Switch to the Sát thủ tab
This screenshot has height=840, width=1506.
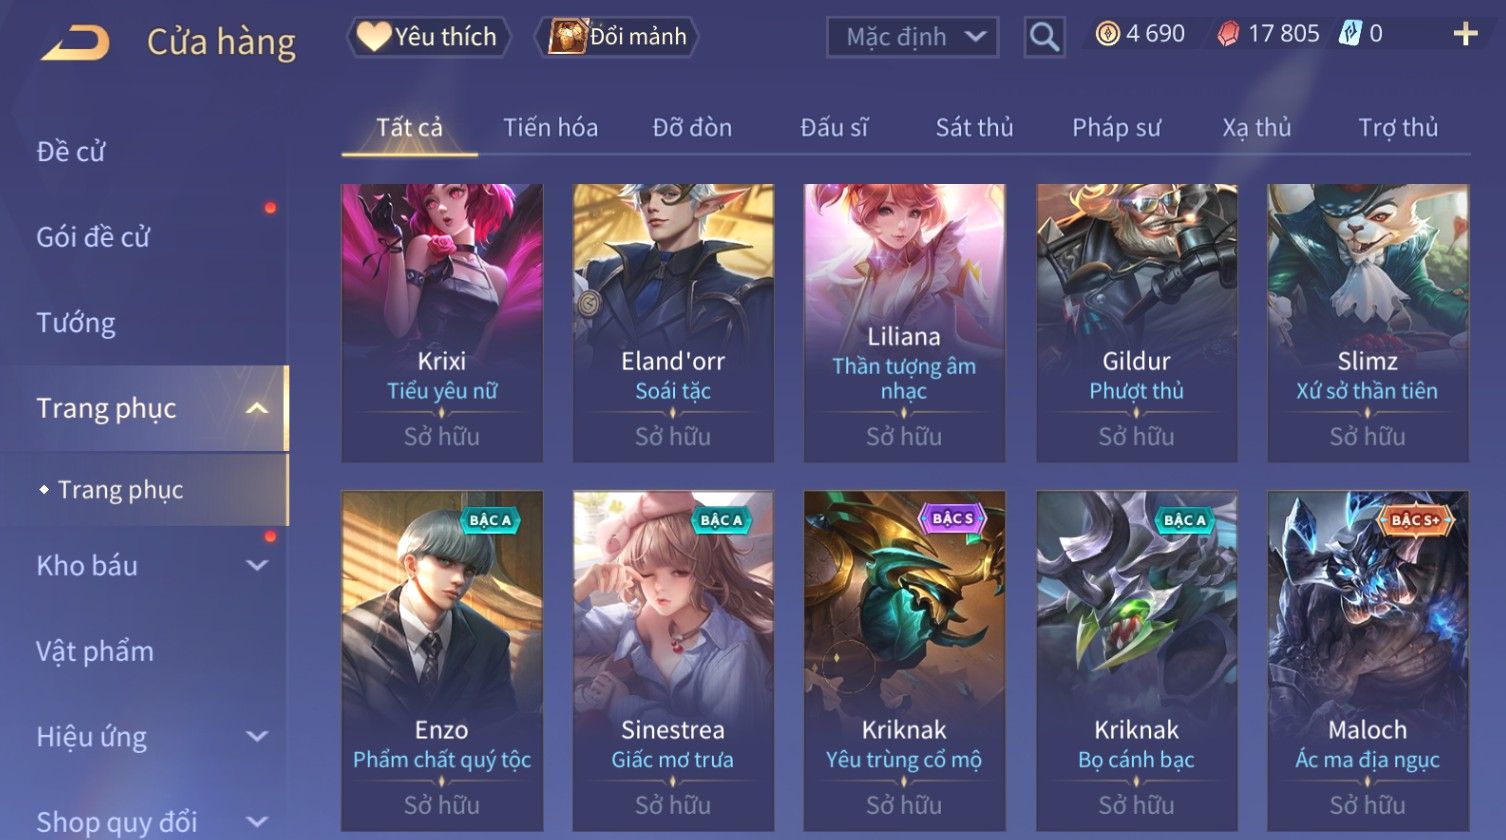(974, 128)
